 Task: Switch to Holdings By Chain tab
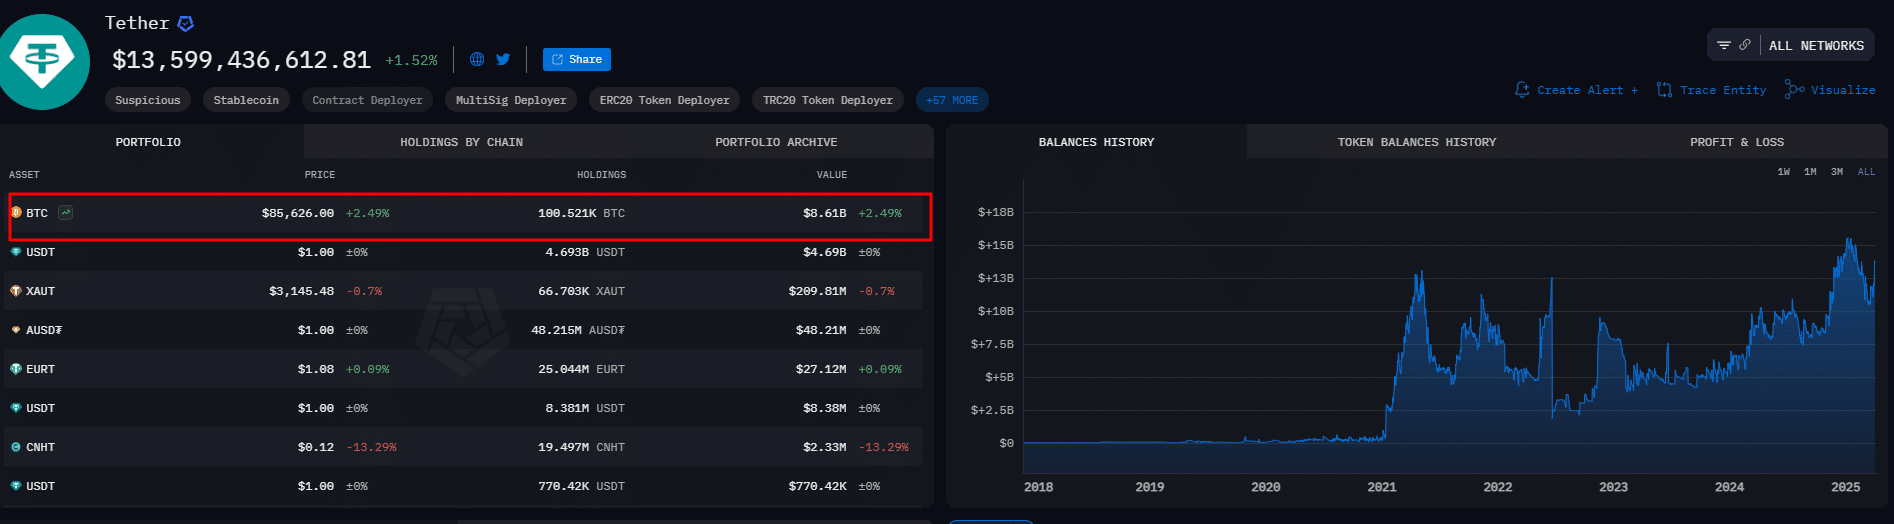click(461, 142)
